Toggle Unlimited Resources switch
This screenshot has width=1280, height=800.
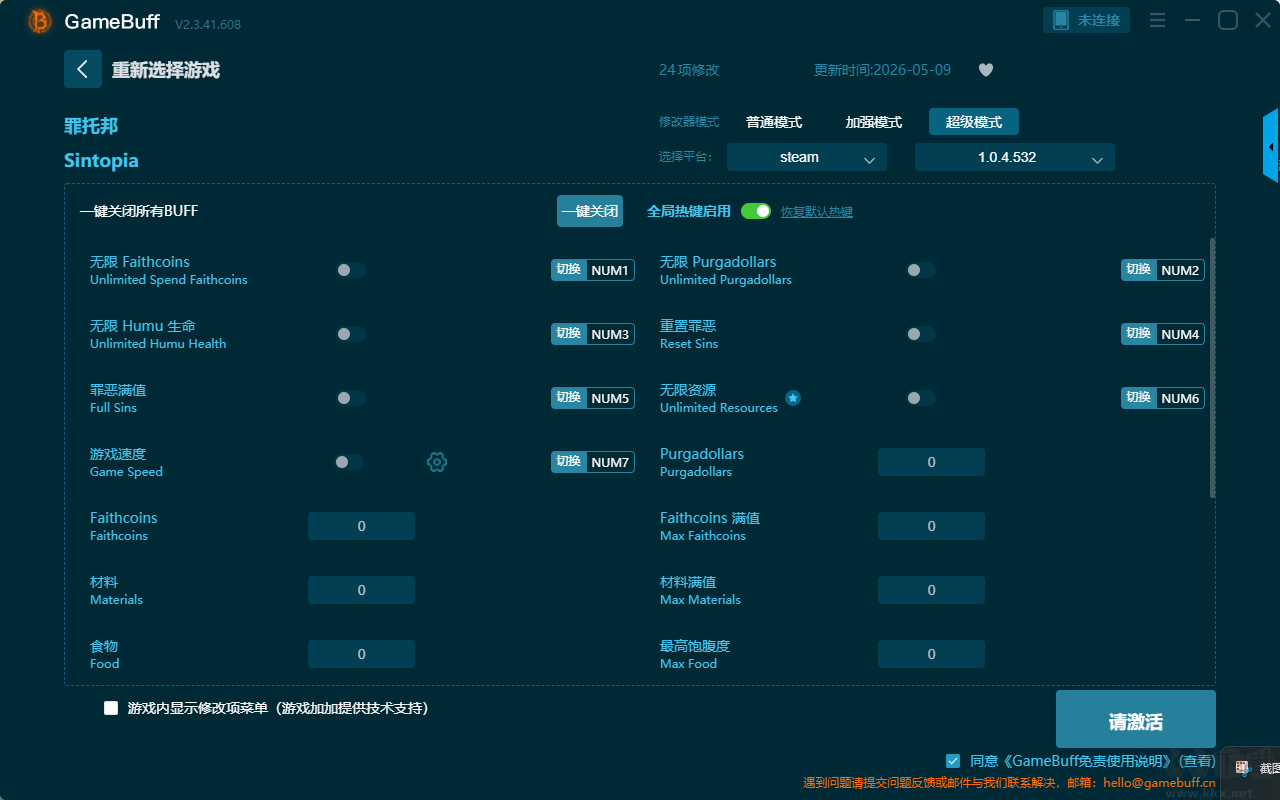coord(921,398)
